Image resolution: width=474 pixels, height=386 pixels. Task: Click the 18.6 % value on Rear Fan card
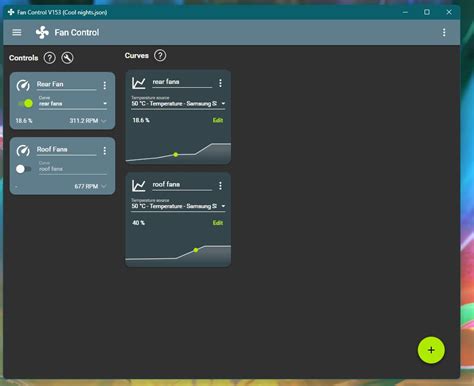pos(24,121)
